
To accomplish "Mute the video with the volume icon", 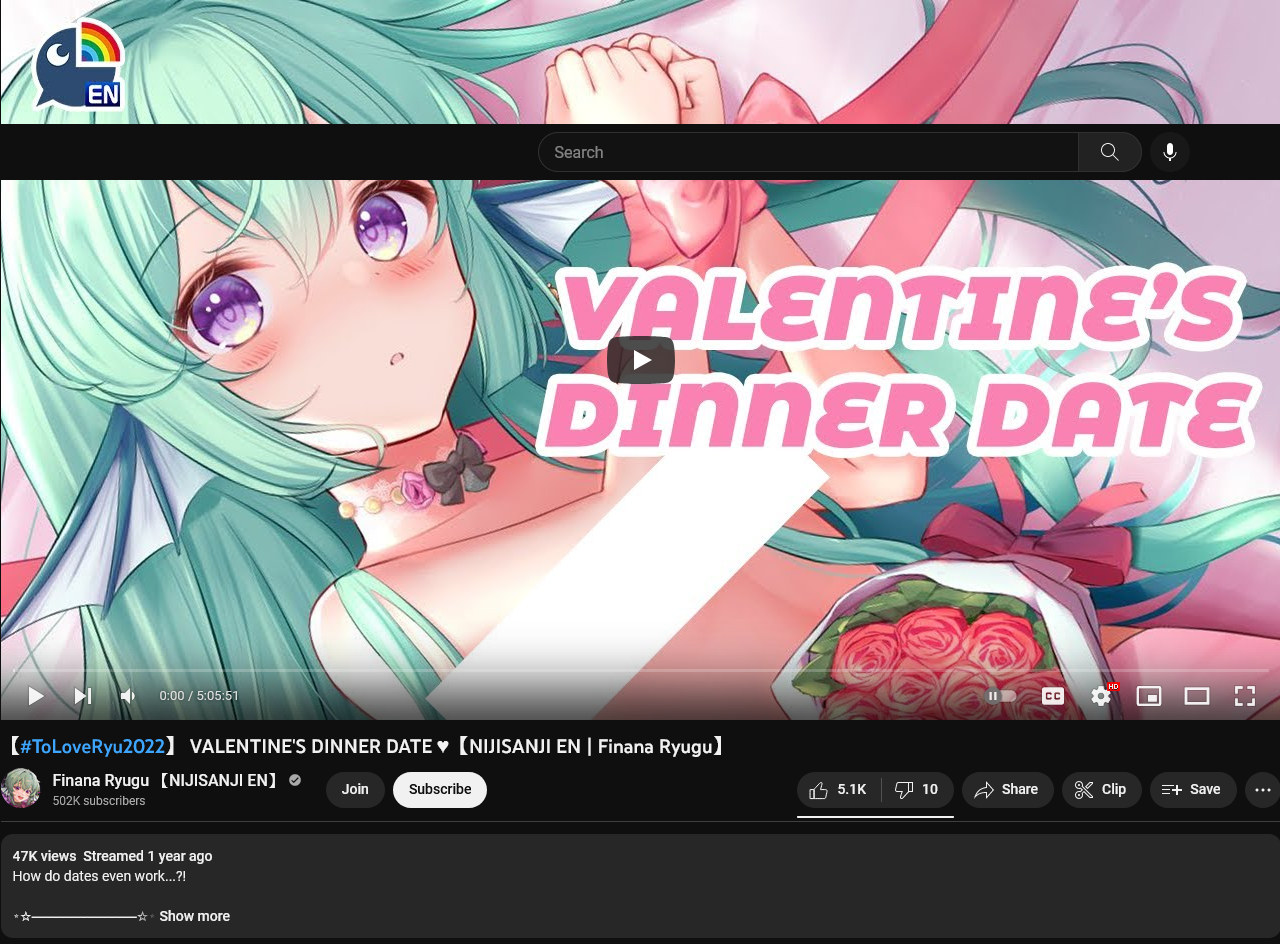I will tap(129, 696).
